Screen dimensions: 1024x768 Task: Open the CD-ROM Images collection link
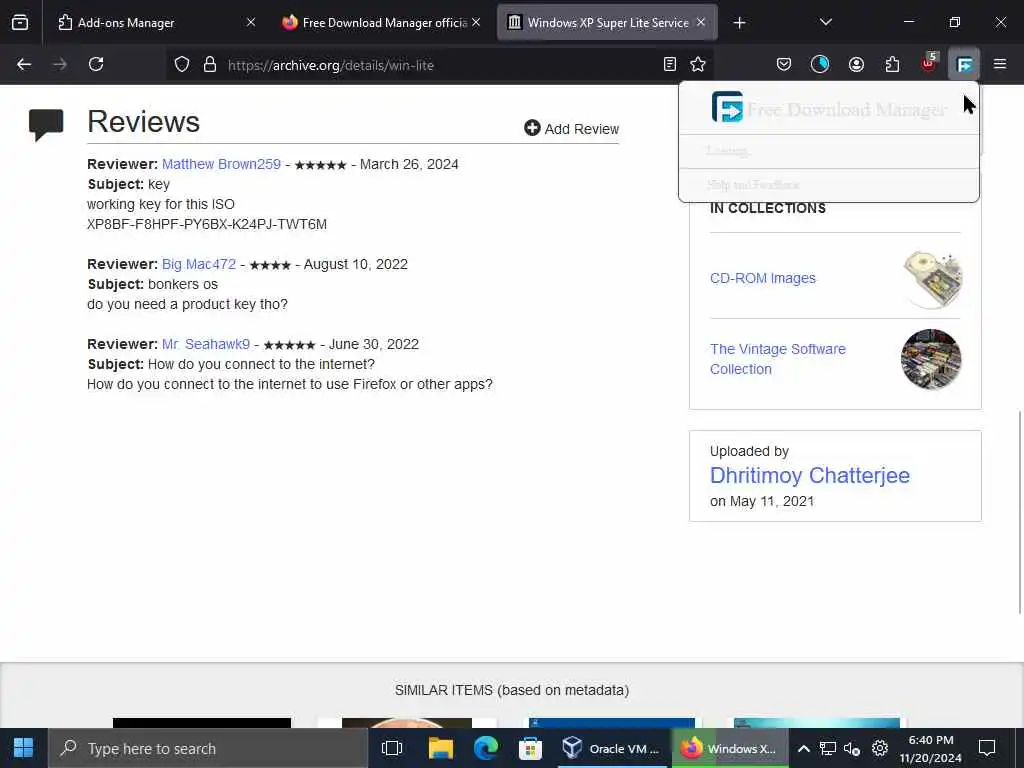(x=763, y=278)
